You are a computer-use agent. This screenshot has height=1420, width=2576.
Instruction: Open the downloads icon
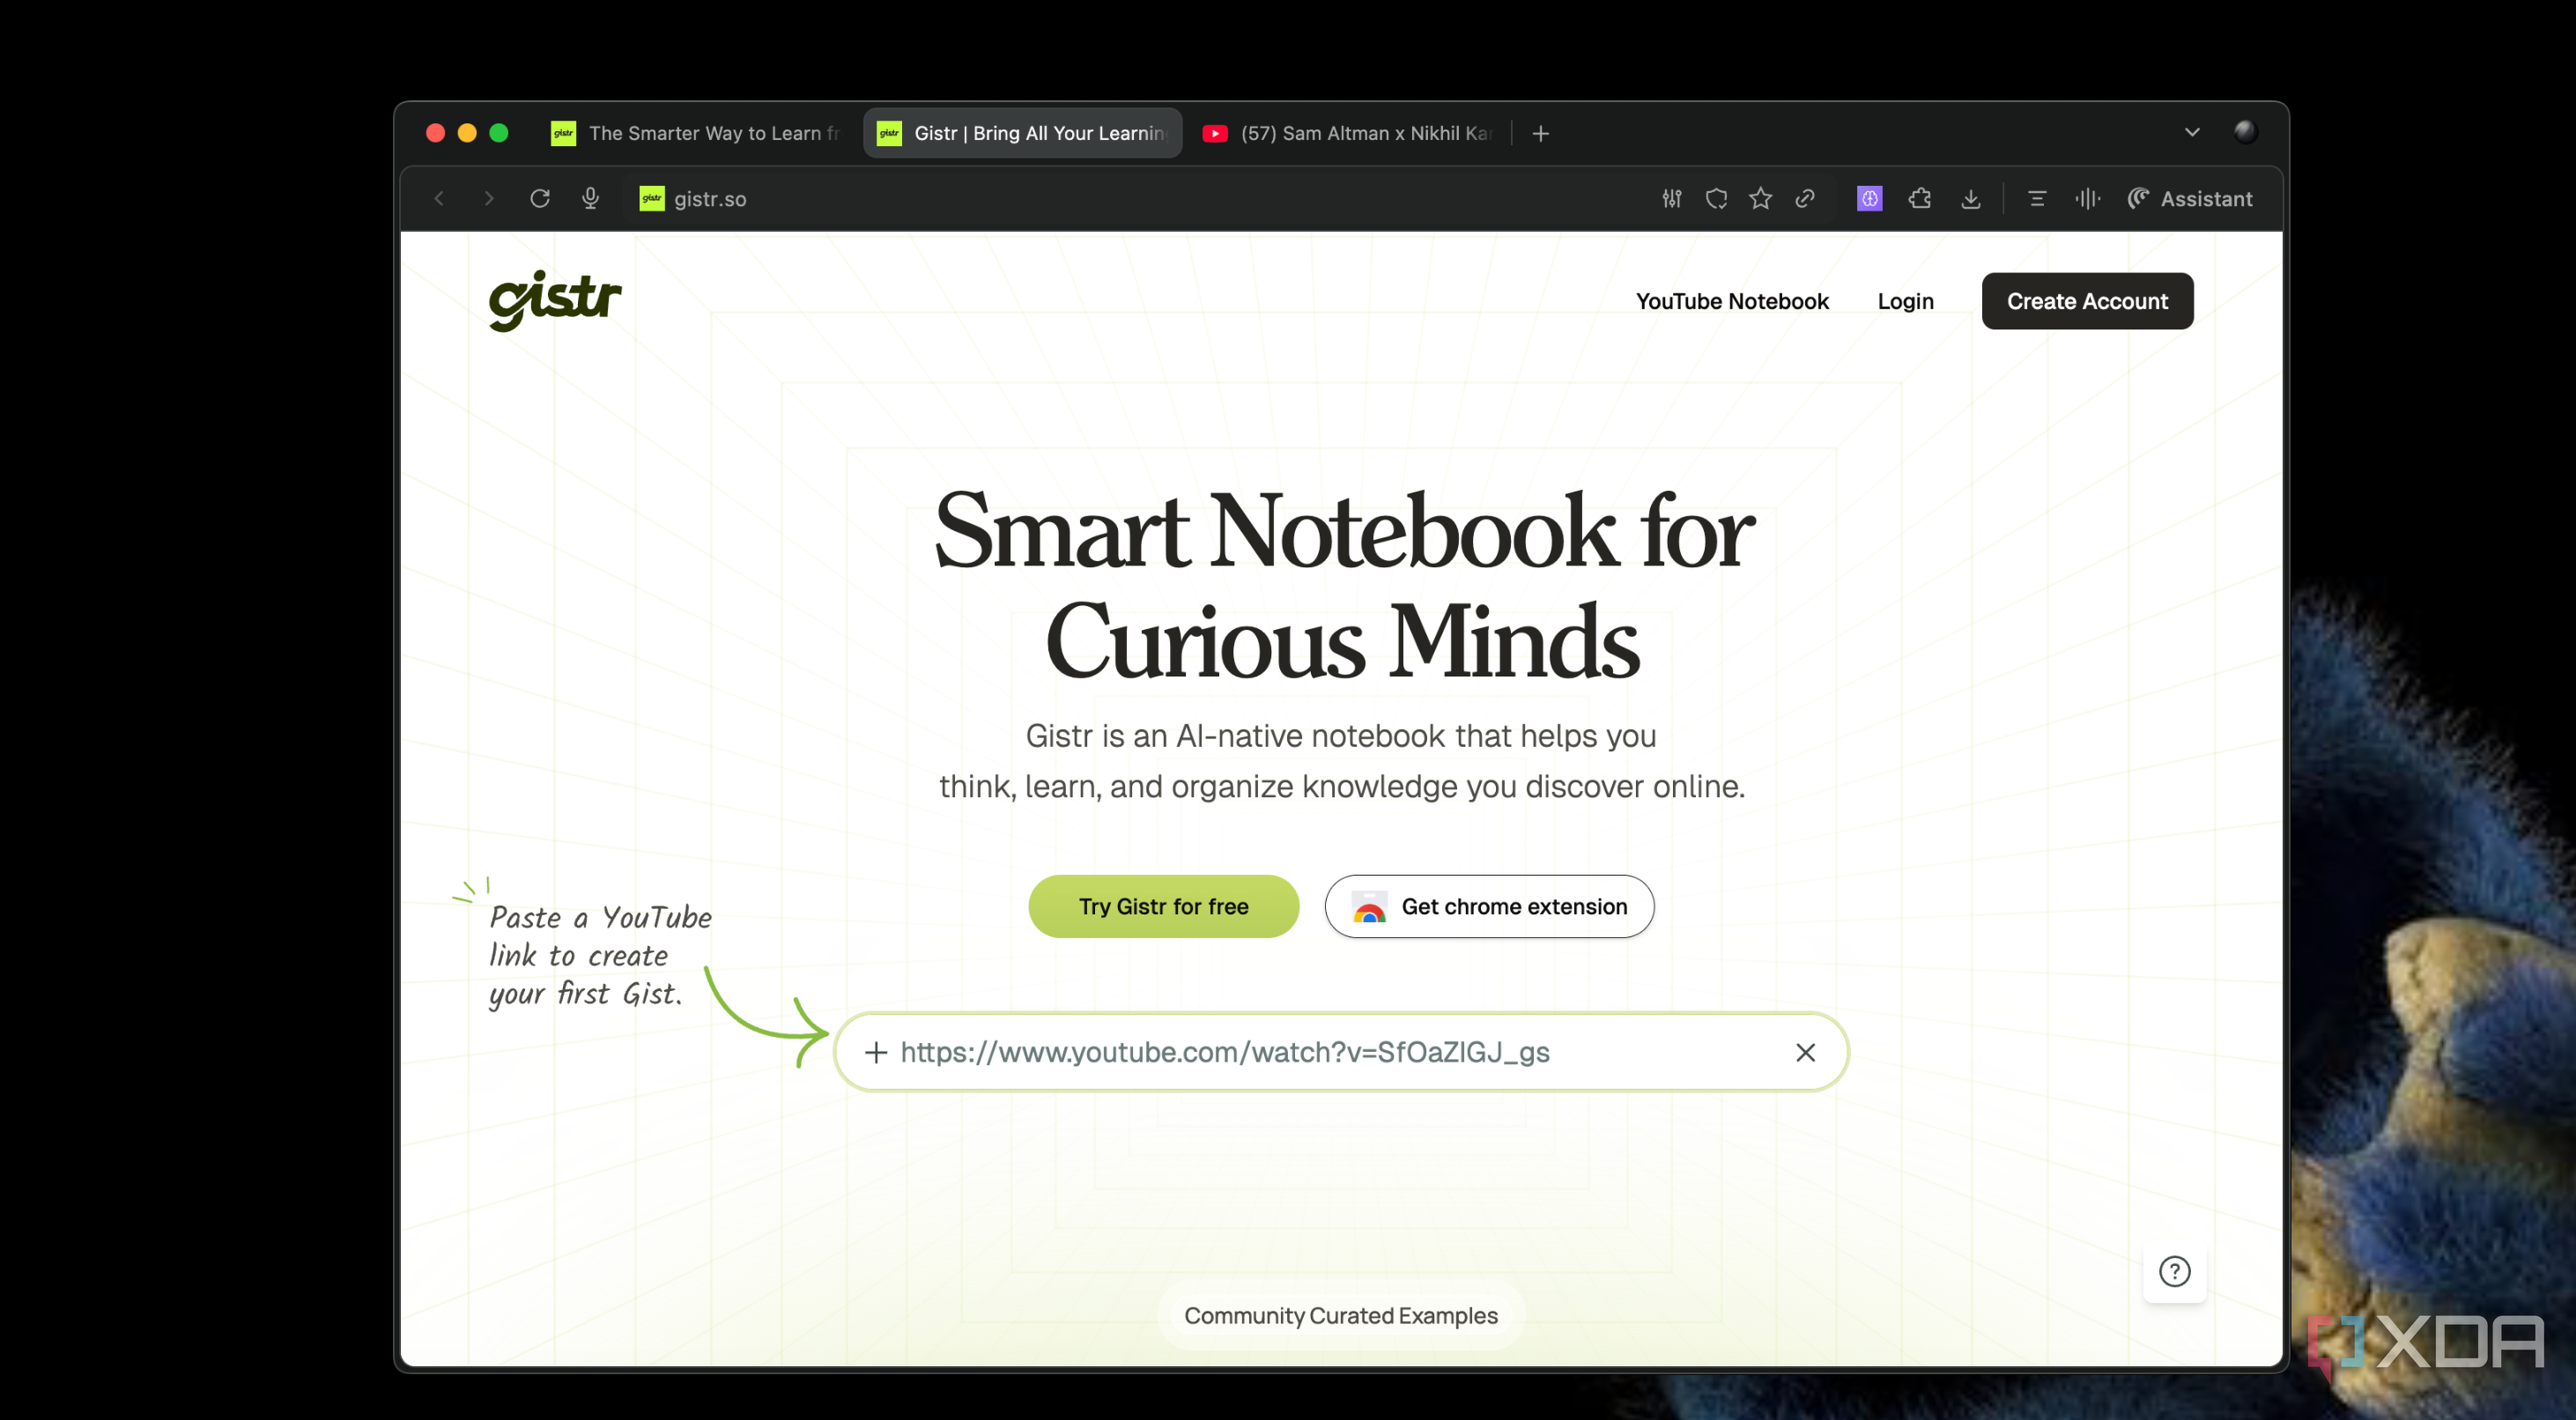[x=1971, y=199]
